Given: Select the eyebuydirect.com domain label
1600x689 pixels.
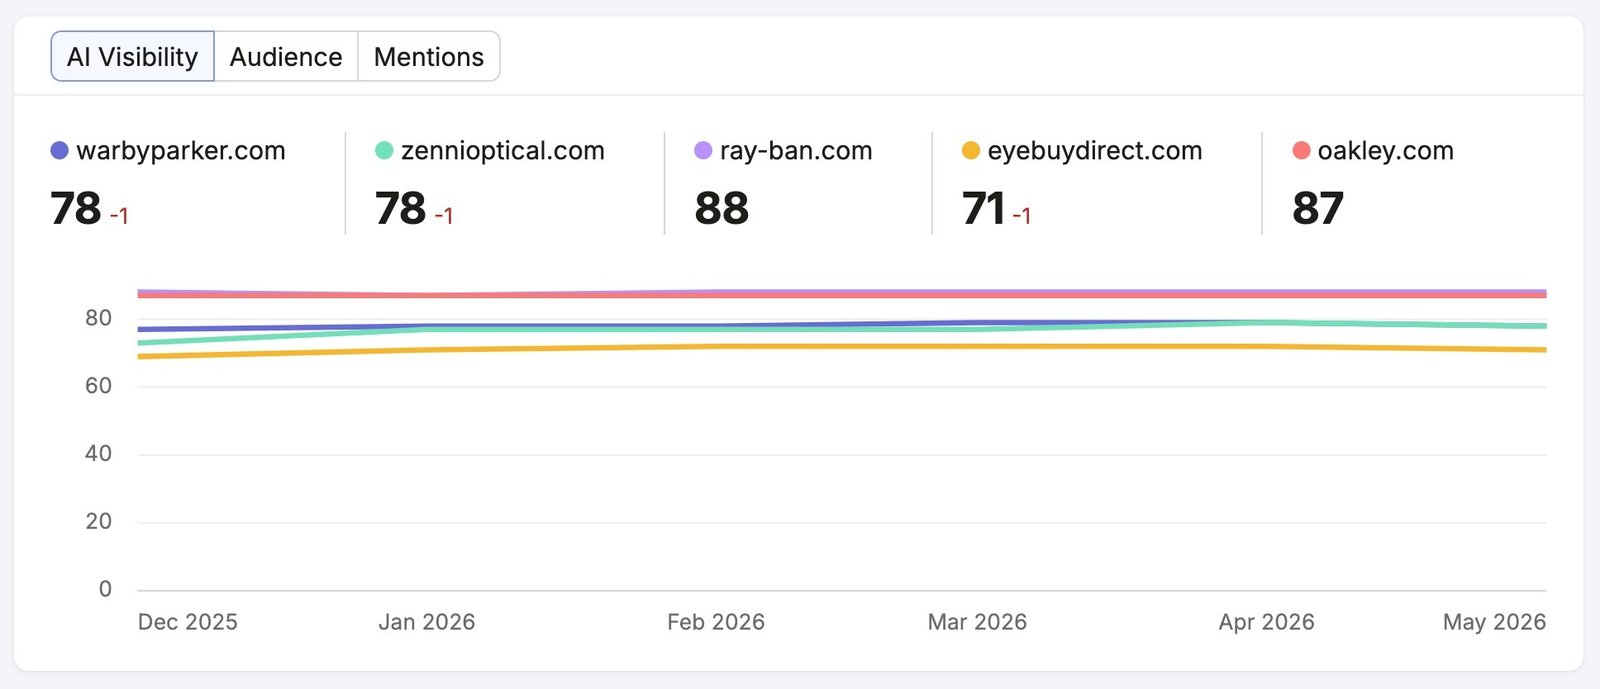Looking at the screenshot, I should pyautogui.click(x=1095, y=151).
